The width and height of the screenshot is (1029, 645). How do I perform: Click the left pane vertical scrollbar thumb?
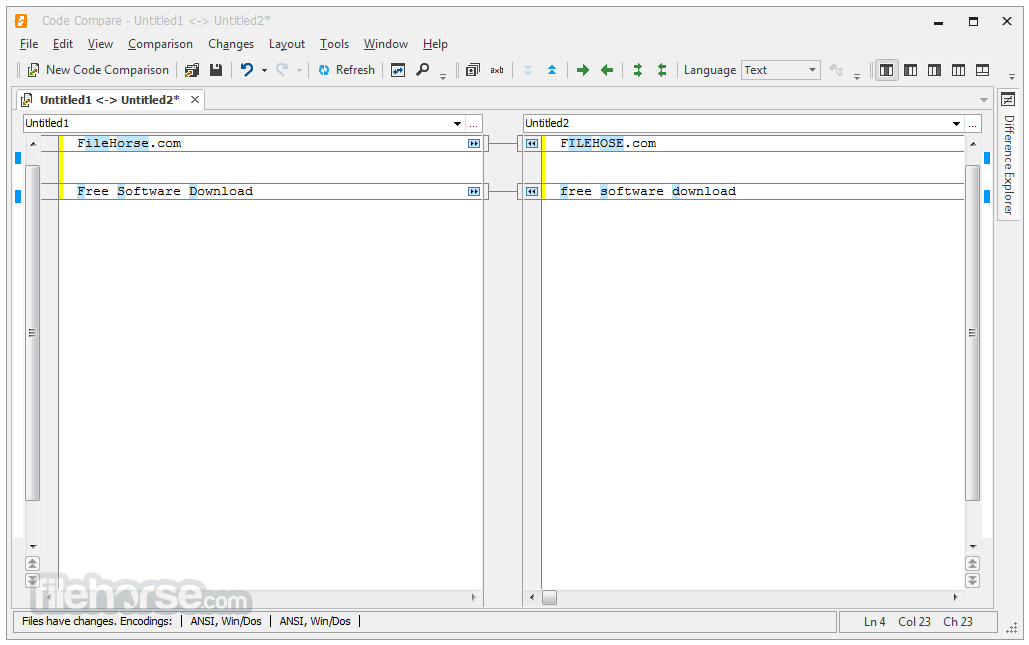[x=32, y=333]
